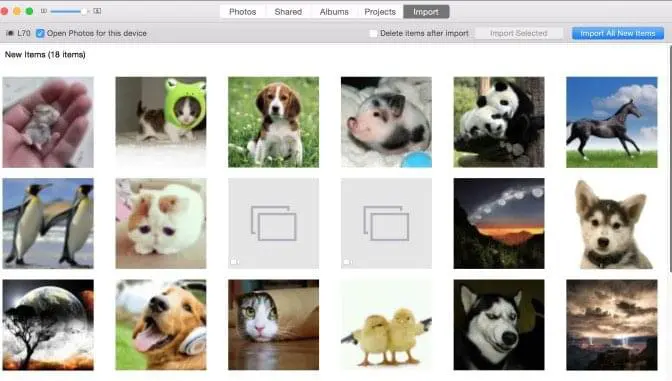672x381 pixels.
Task: Select the two chicks thumbnail
Action: coord(386,325)
